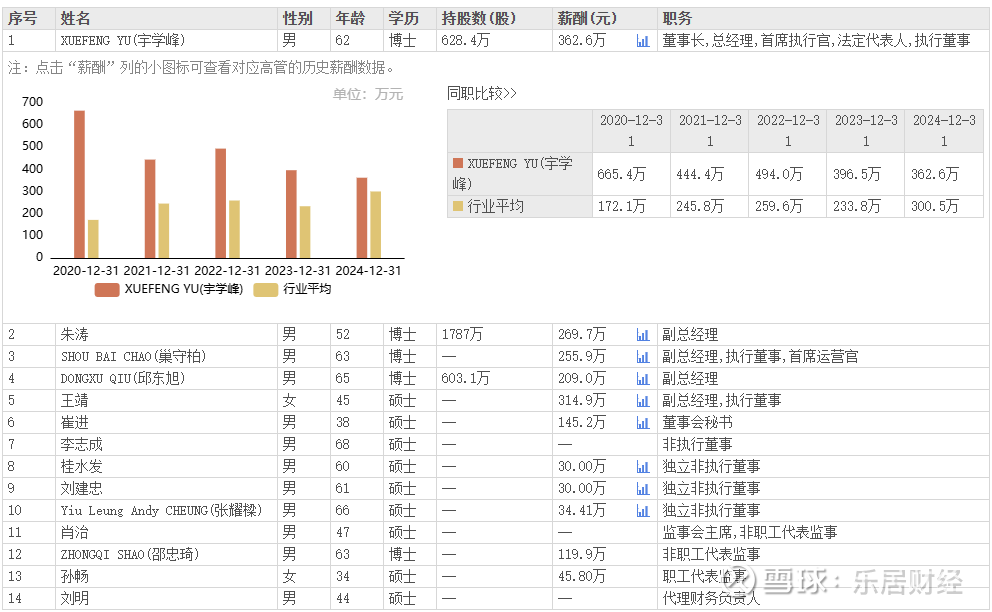Select name 朱涛 in the table
The width and height of the screenshot is (992, 612).
point(75,335)
